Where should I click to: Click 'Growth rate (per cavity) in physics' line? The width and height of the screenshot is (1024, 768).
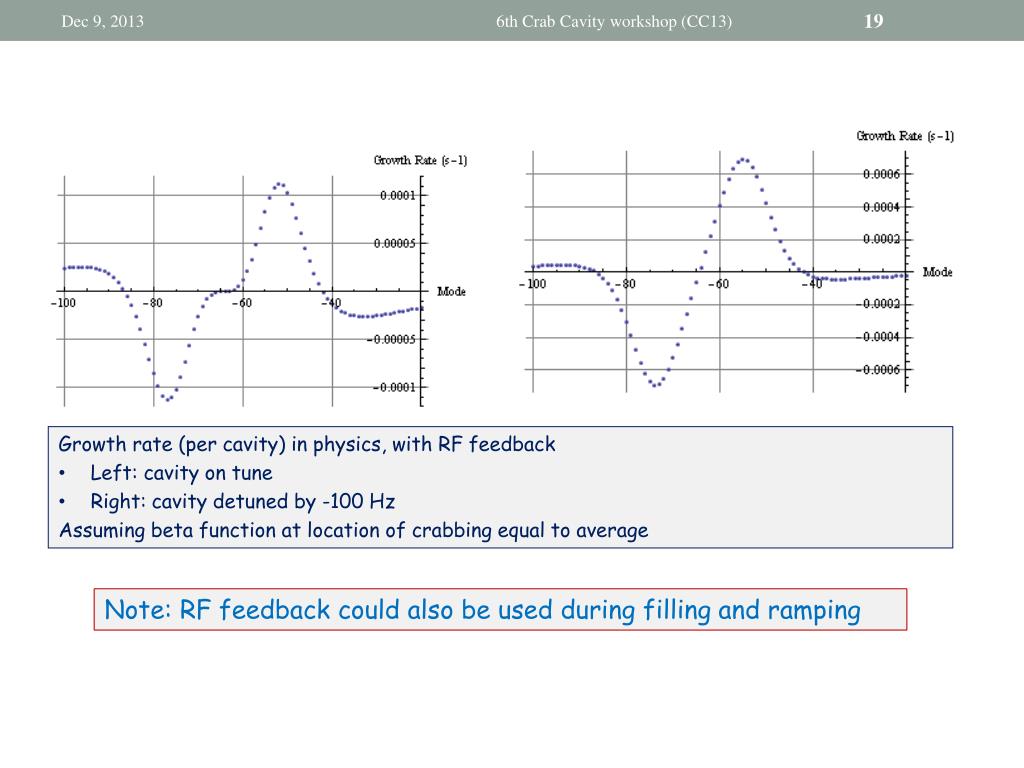307,445
